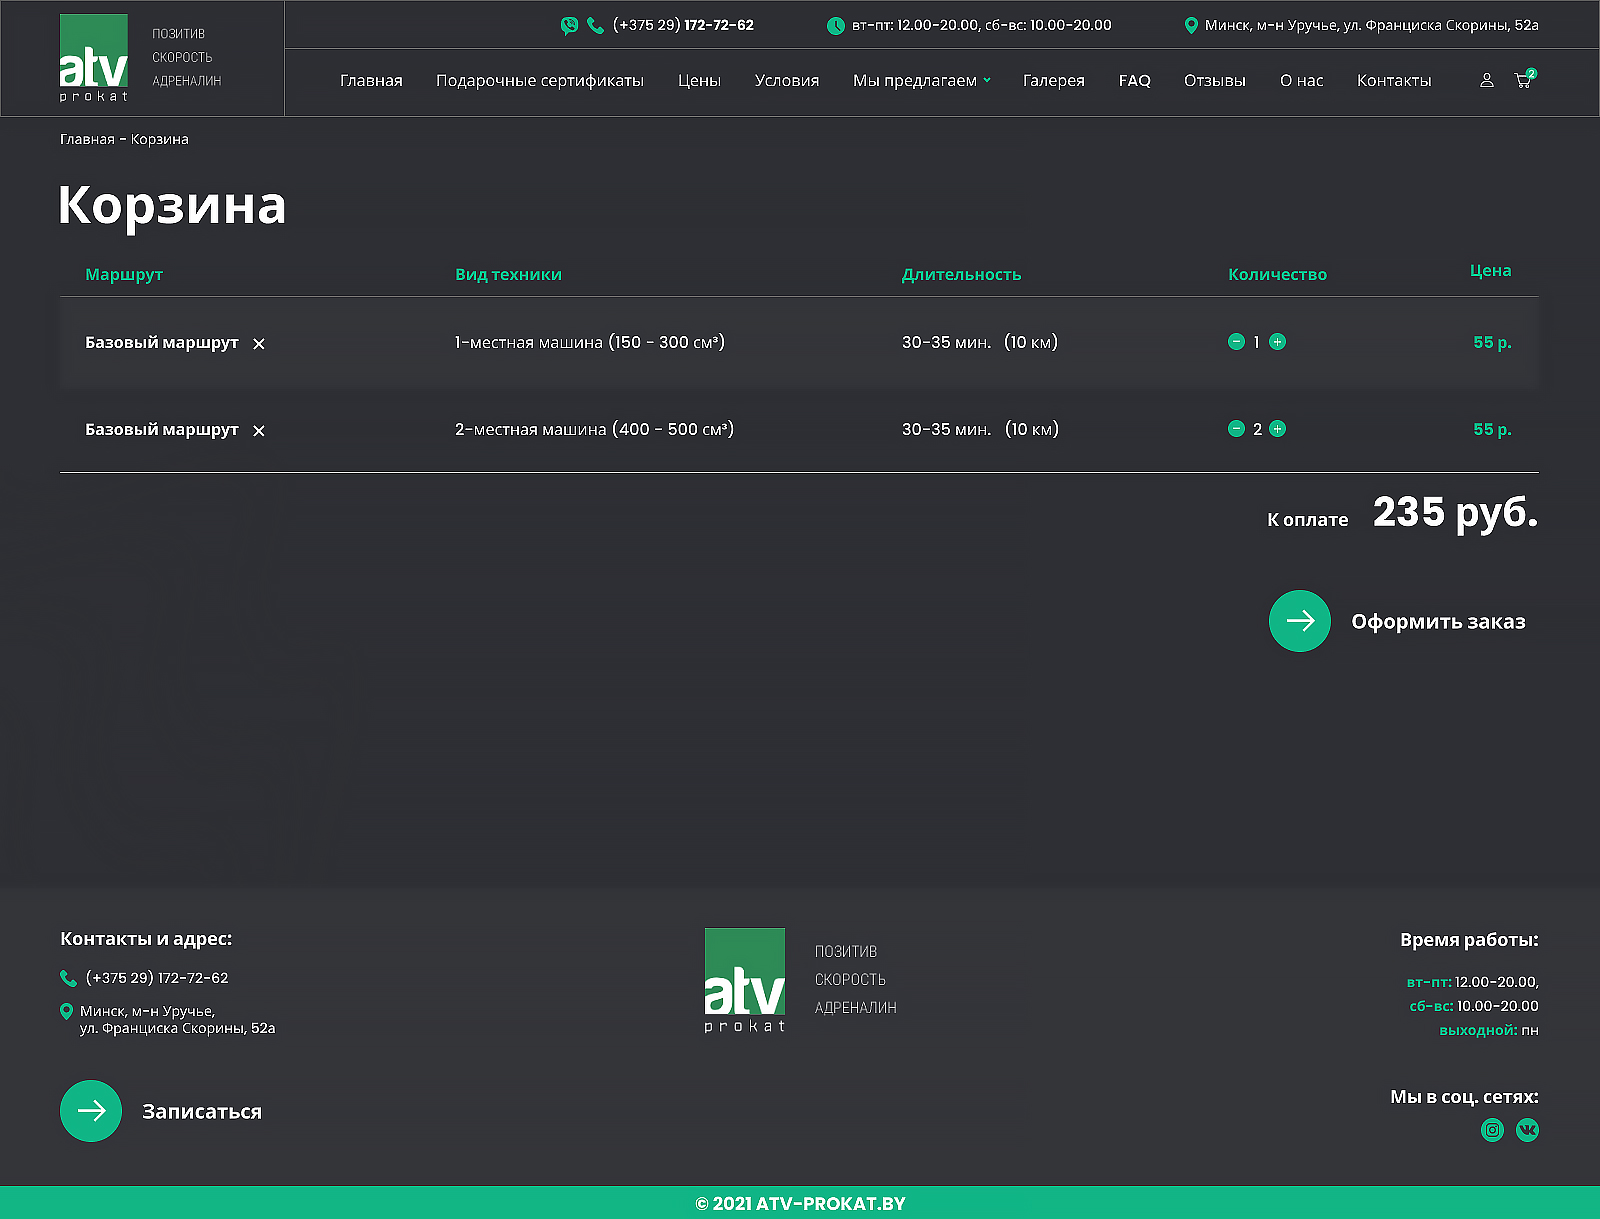Decrease quantity of 2-местная машина
Viewport: 1600px width, 1219px height.
pyautogui.click(x=1236, y=429)
